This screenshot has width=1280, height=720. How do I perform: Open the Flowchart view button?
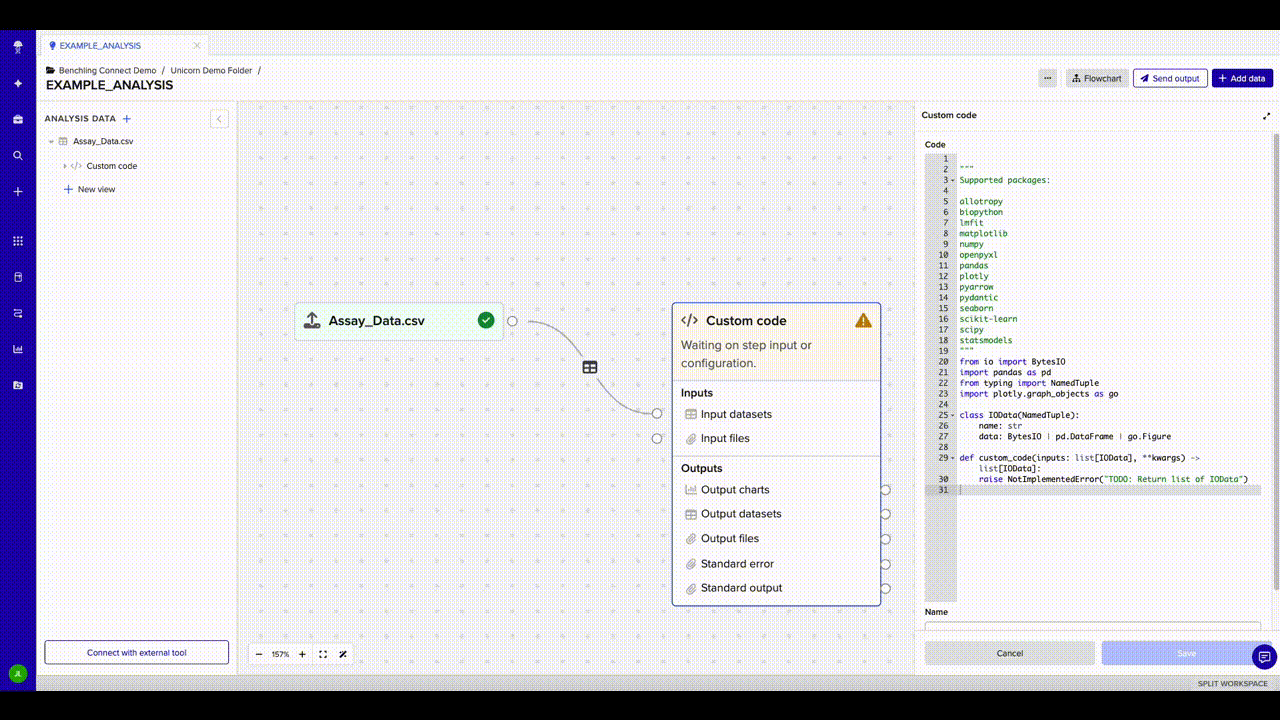[1096, 78]
